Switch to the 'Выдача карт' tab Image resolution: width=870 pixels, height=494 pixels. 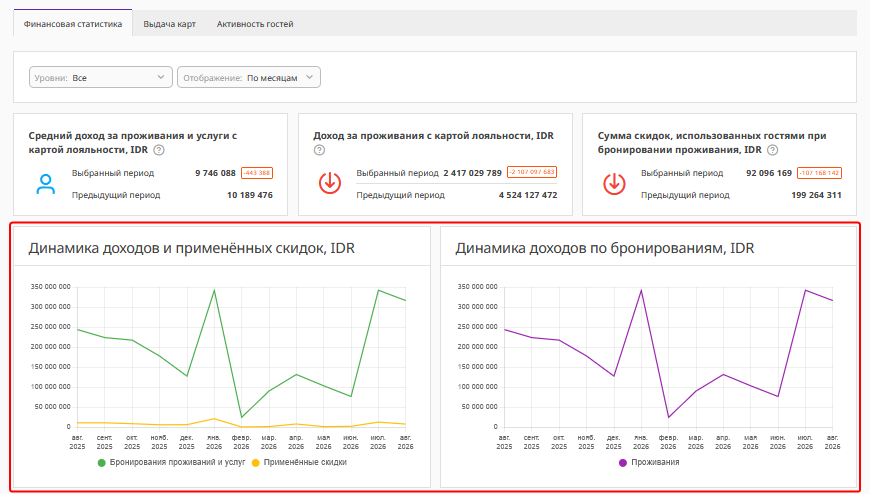169,24
